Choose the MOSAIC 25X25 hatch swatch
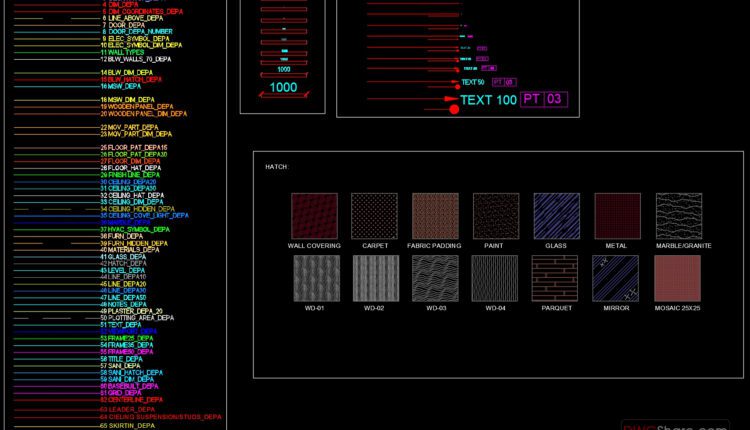This screenshot has width=750, height=430. click(x=677, y=278)
